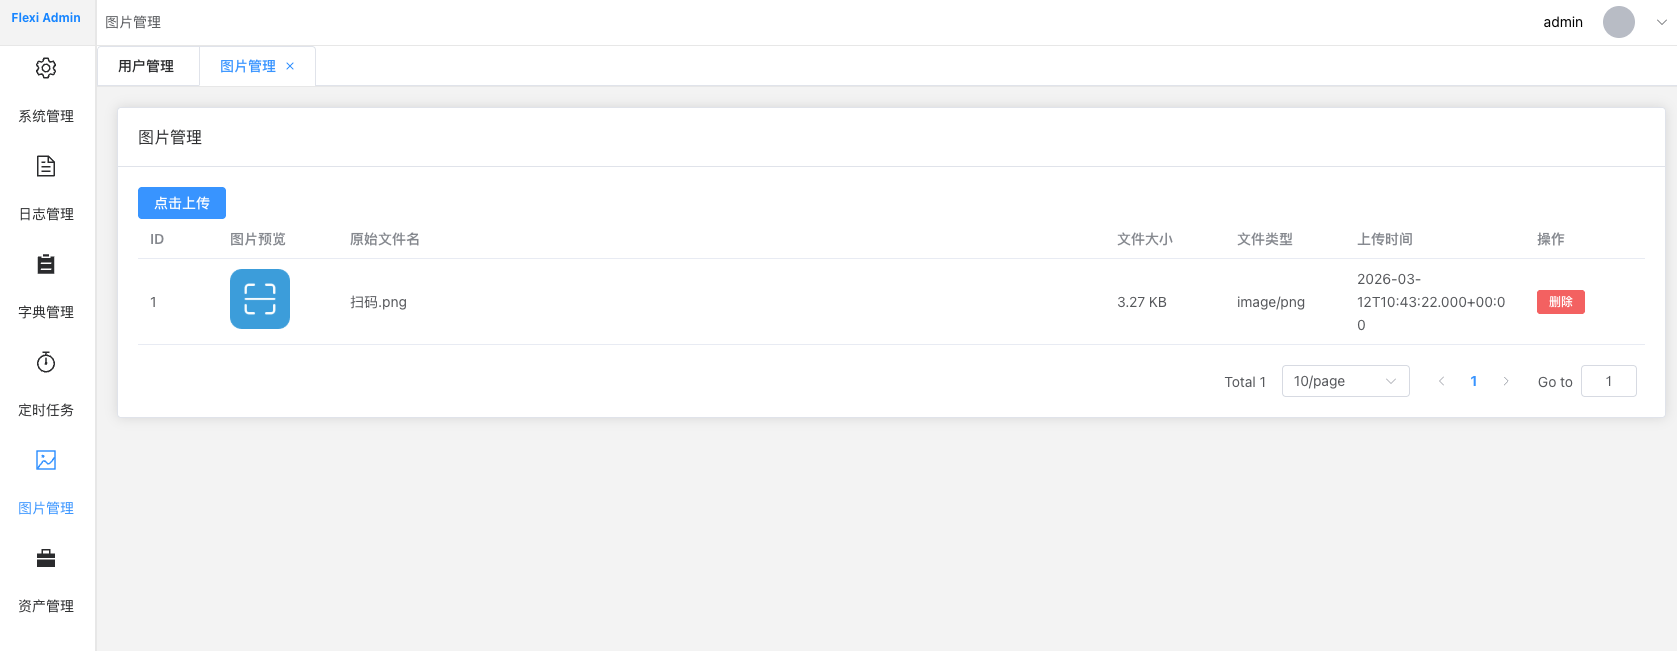Click the scheduled tasks stopwatch icon
Image resolution: width=1677 pixels, height=651 pixels.
[46, 362]
